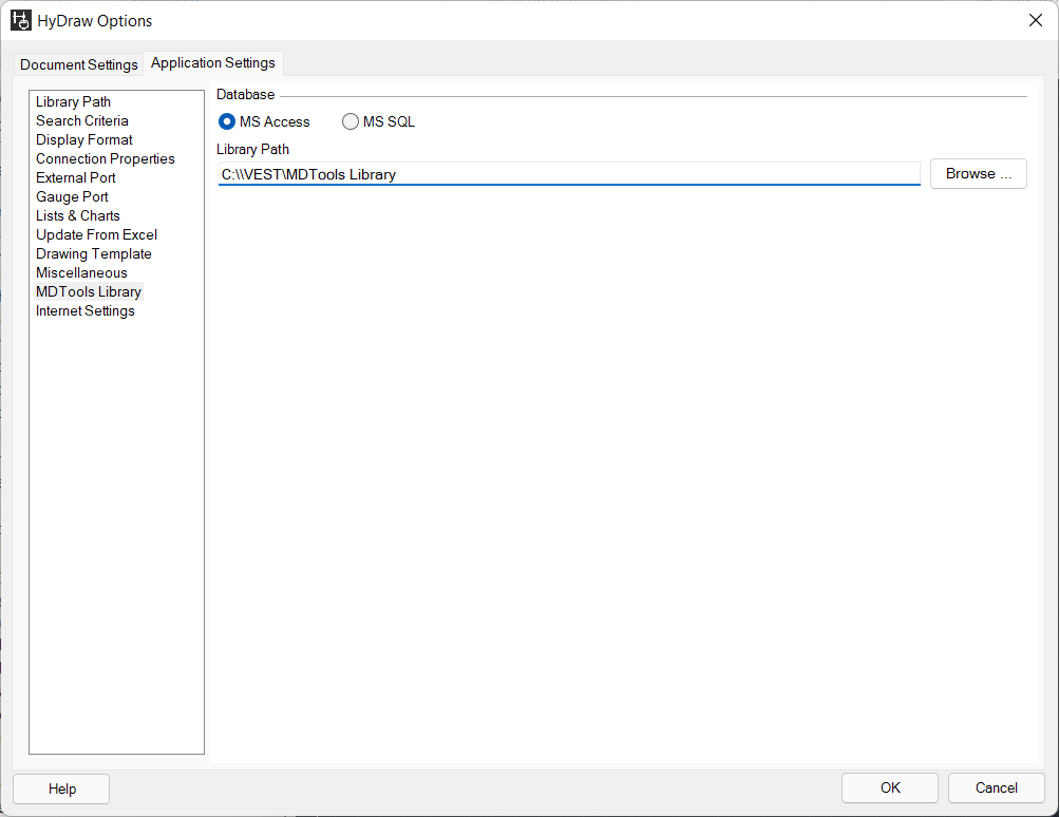Close the HyDraw Options dialog

[1035, 20]
